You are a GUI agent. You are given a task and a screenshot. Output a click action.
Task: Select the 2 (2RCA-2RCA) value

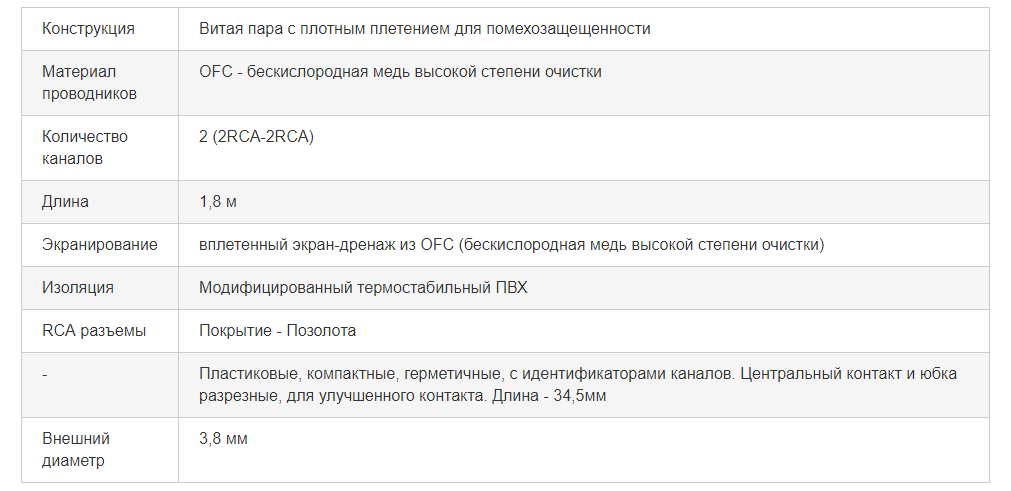(256, 137)
